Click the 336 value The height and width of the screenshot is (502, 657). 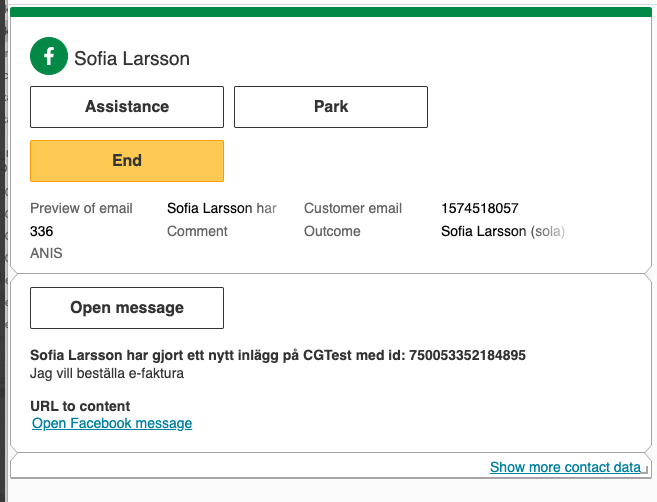(42, 231)
